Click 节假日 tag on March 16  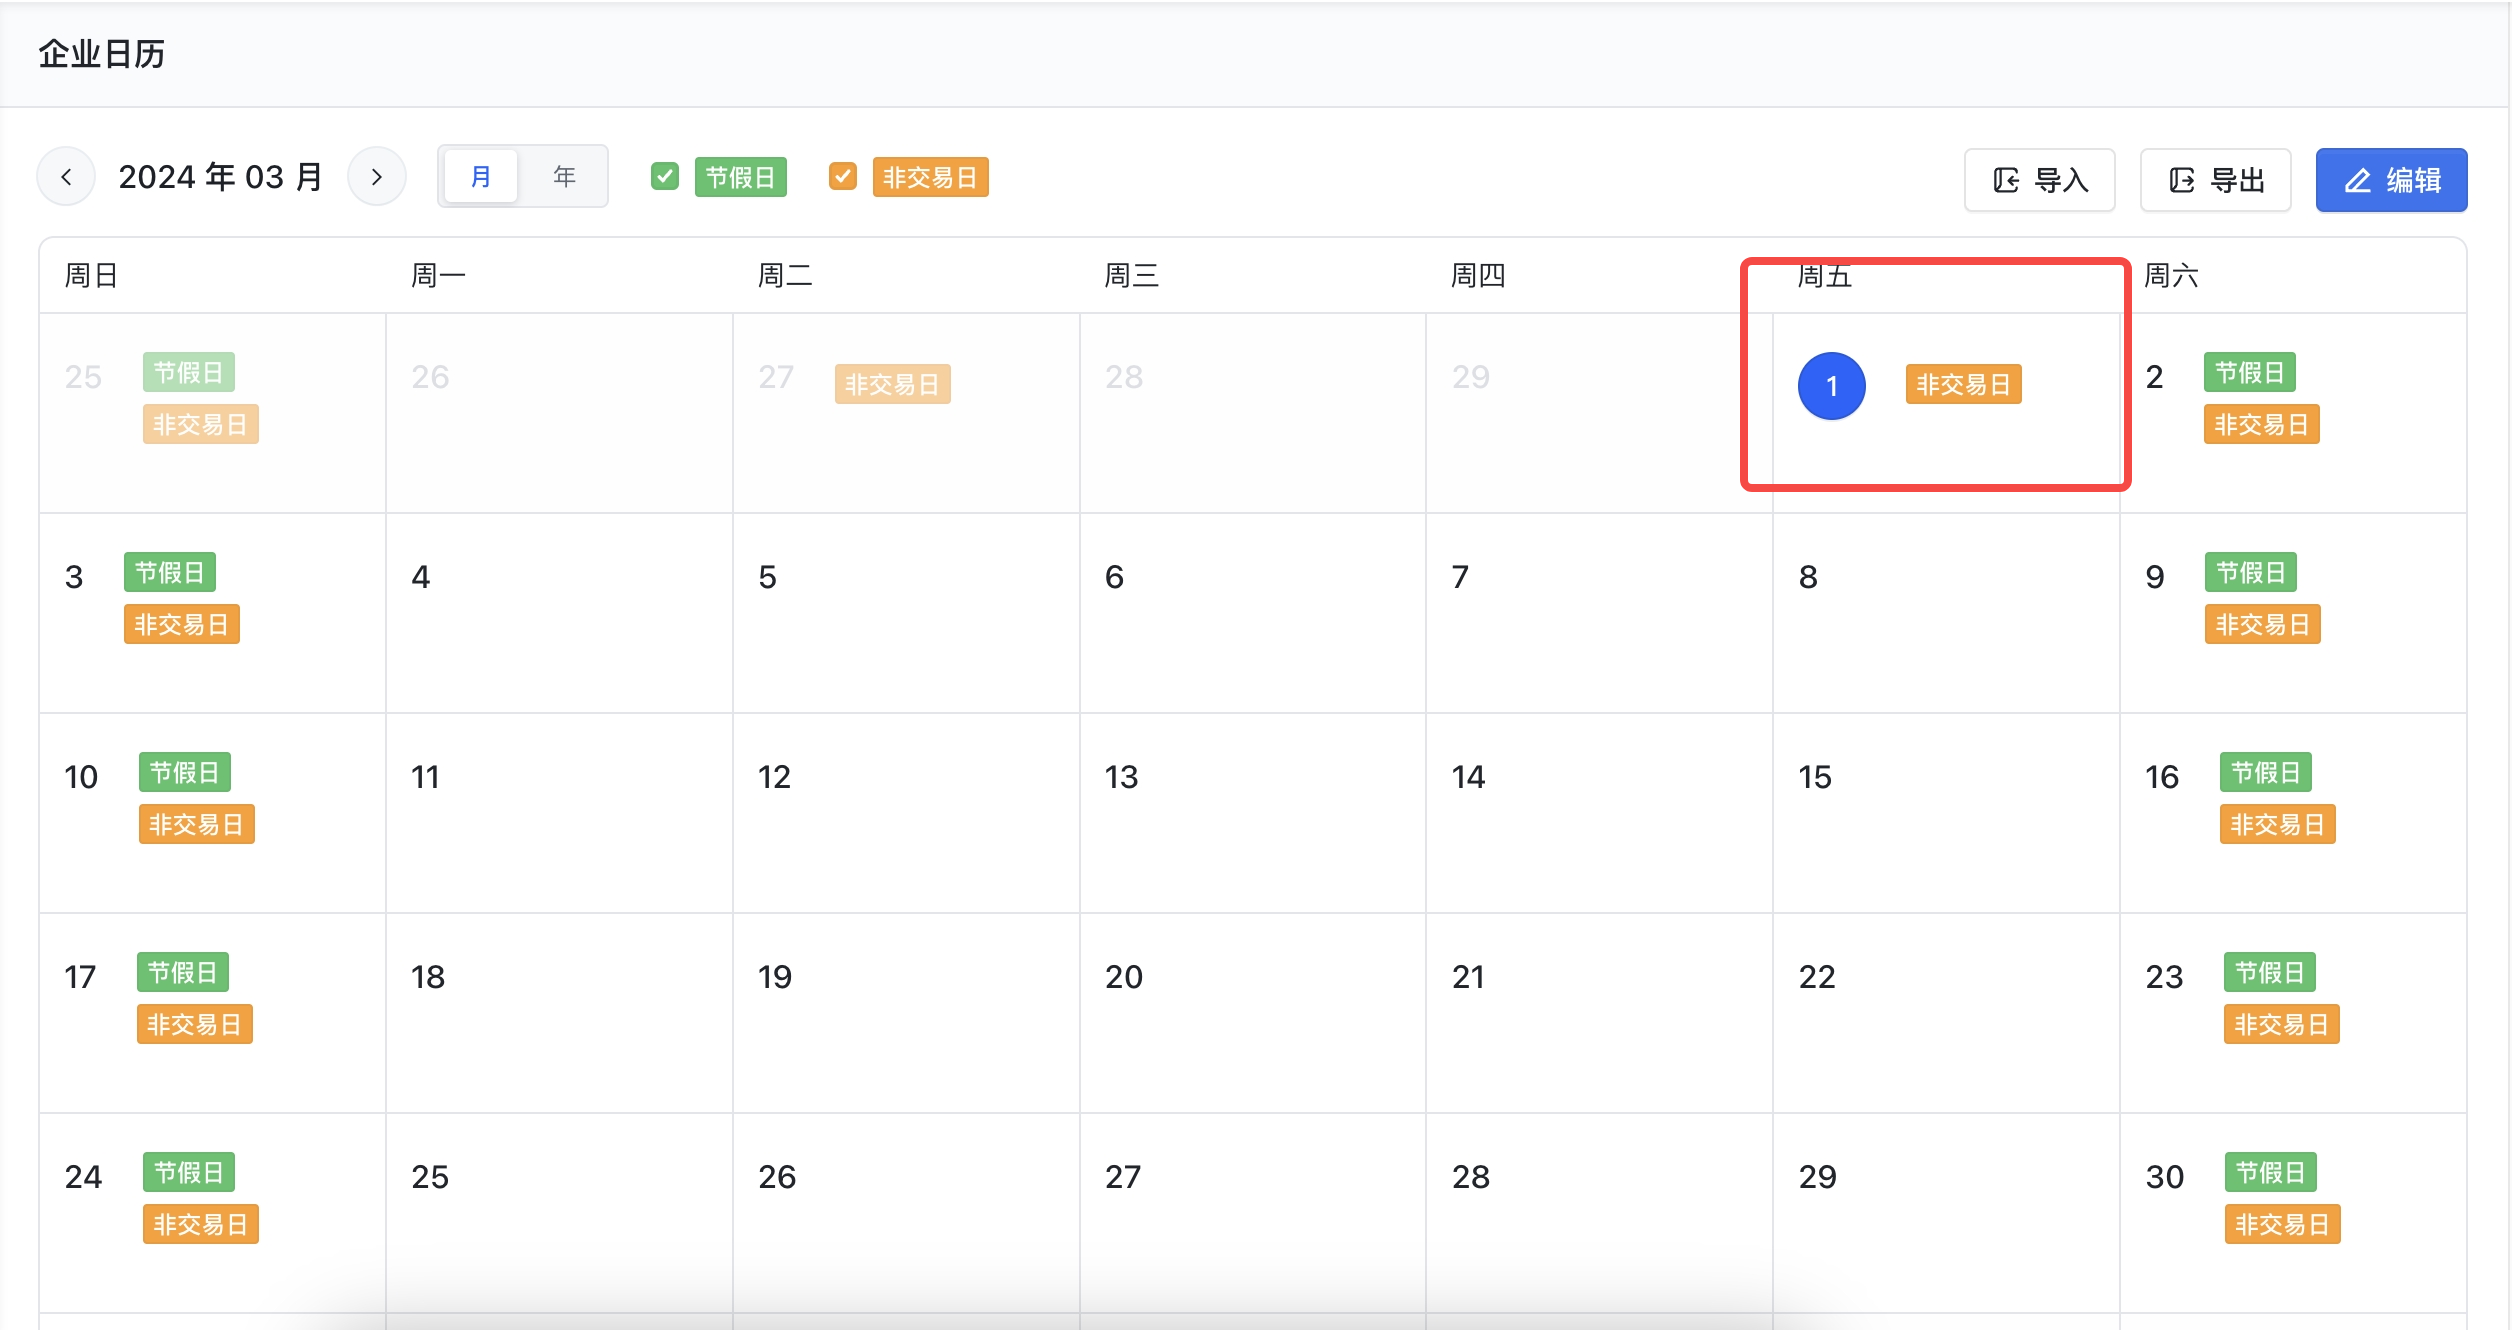2266,773
